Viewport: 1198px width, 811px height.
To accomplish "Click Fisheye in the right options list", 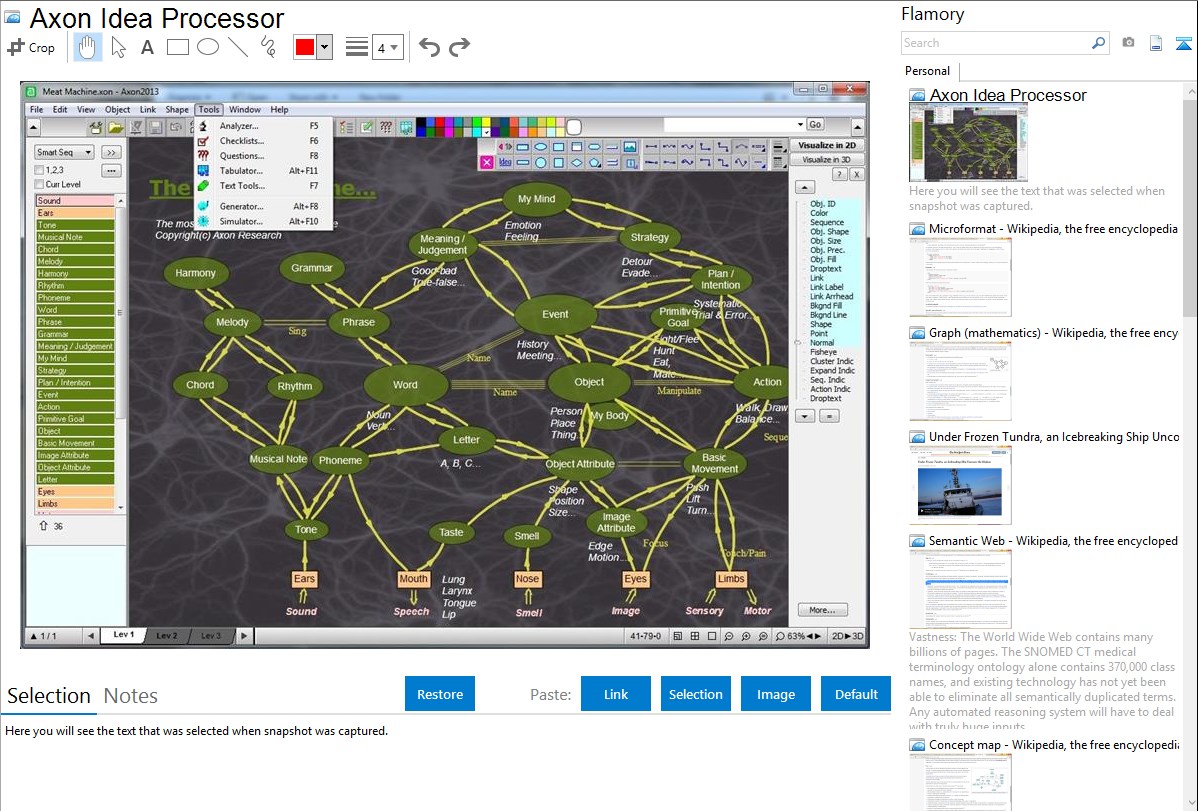I will (823, 352).
